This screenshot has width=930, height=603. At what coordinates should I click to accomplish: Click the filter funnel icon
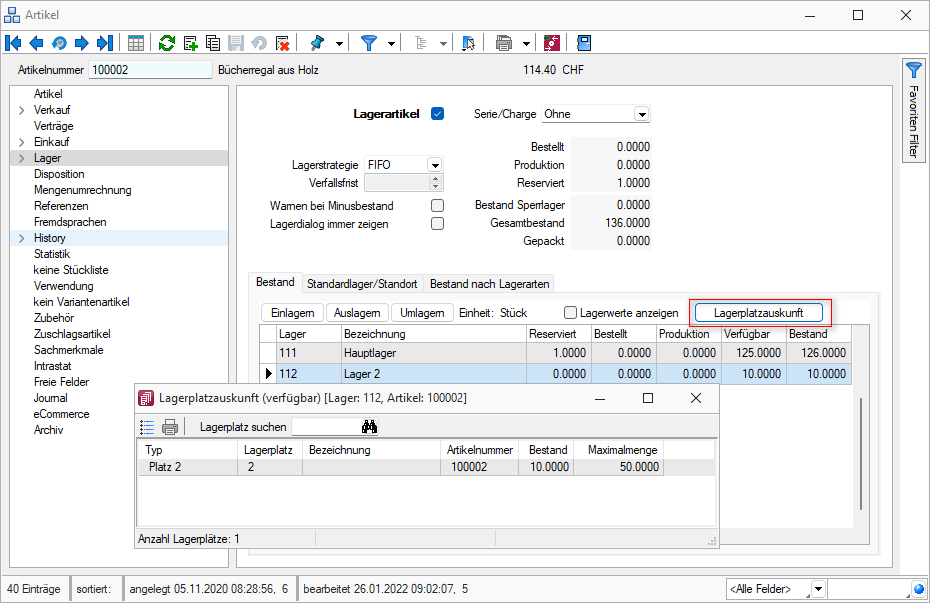coord(369,43)
